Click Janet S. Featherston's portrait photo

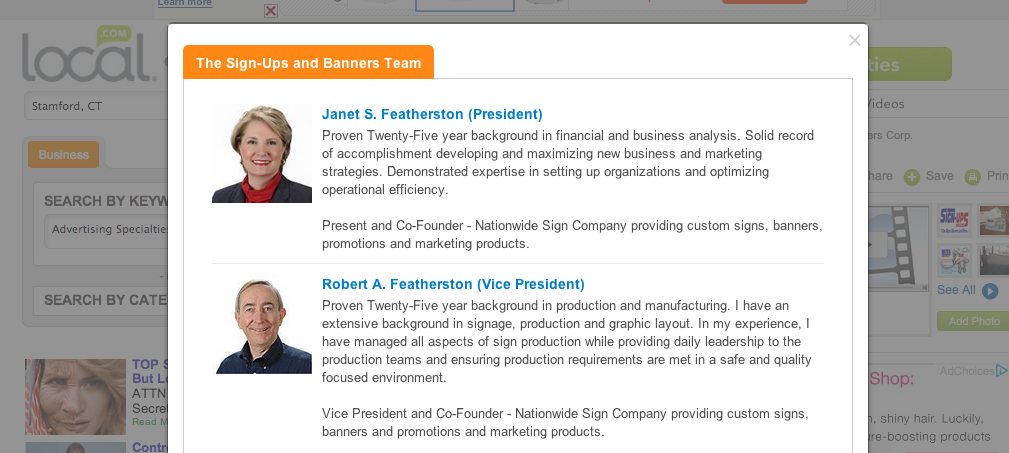pyautogui.click(x=262, y=154)
